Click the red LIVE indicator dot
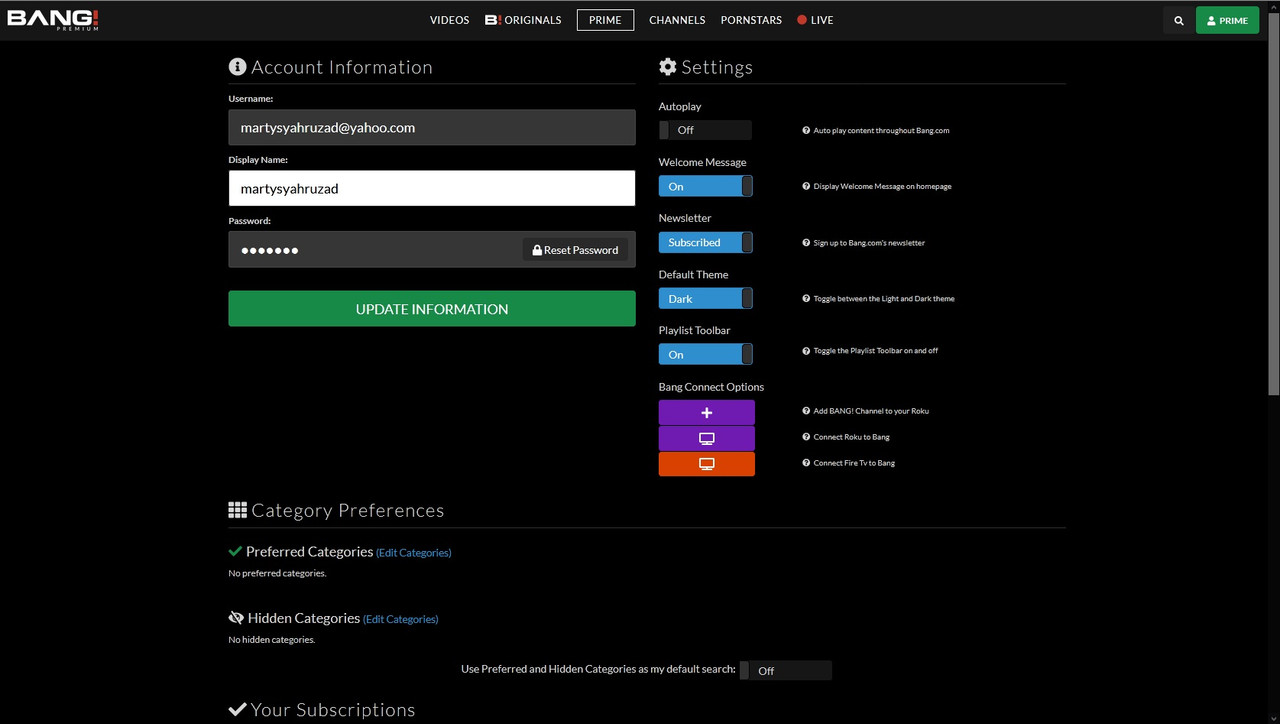The width and height of the screenshot is (1280, 724). click(802, 20)
